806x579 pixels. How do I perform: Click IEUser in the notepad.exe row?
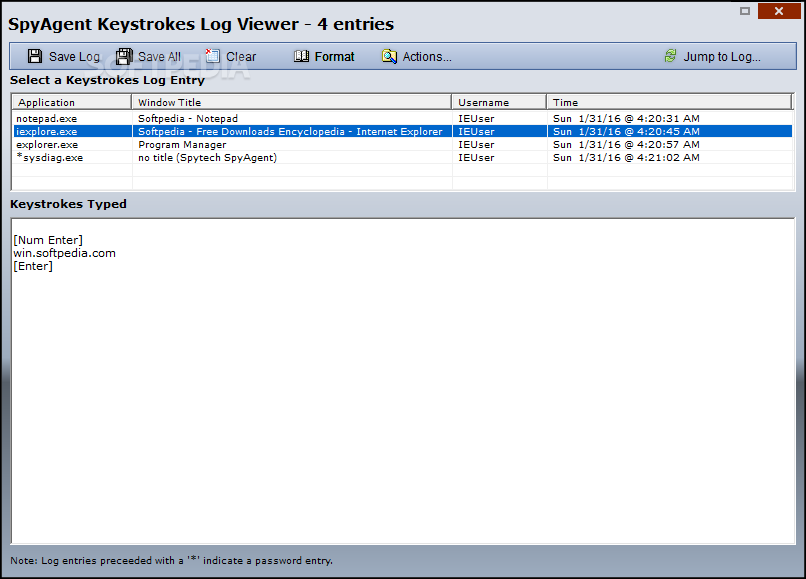[x=476, y=118]
